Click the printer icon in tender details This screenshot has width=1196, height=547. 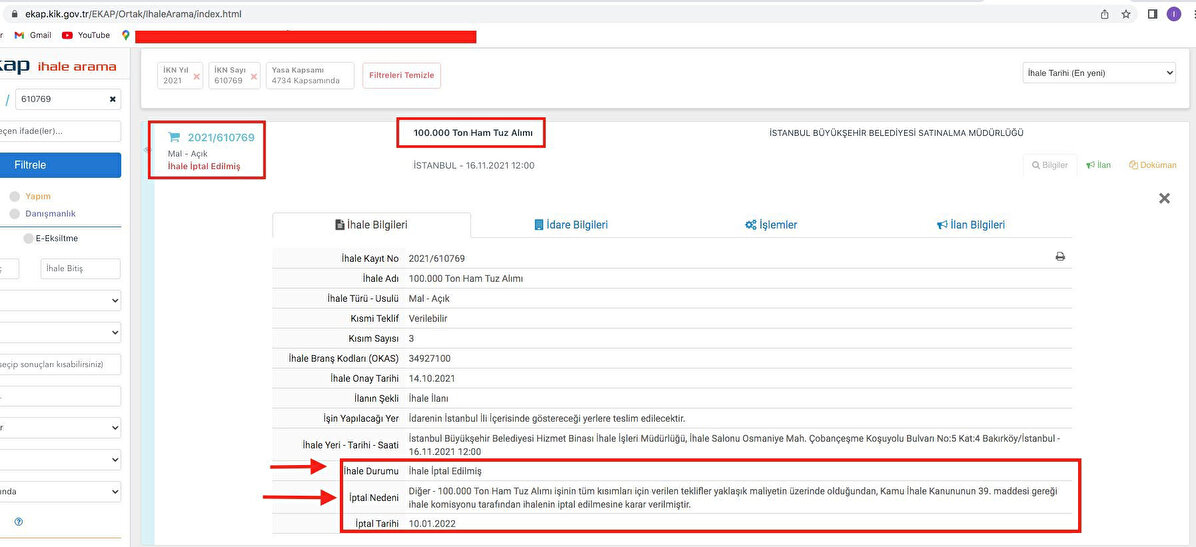[1060, 257]
